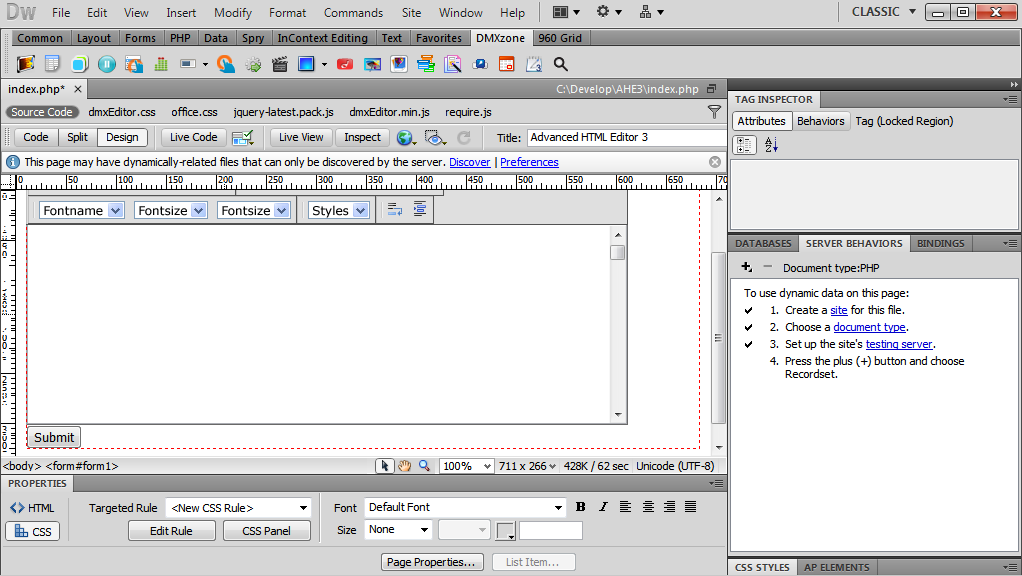This screenshot has width=1022, height=576.
Task: Switch to Split view
Action: tap(77, 137)
